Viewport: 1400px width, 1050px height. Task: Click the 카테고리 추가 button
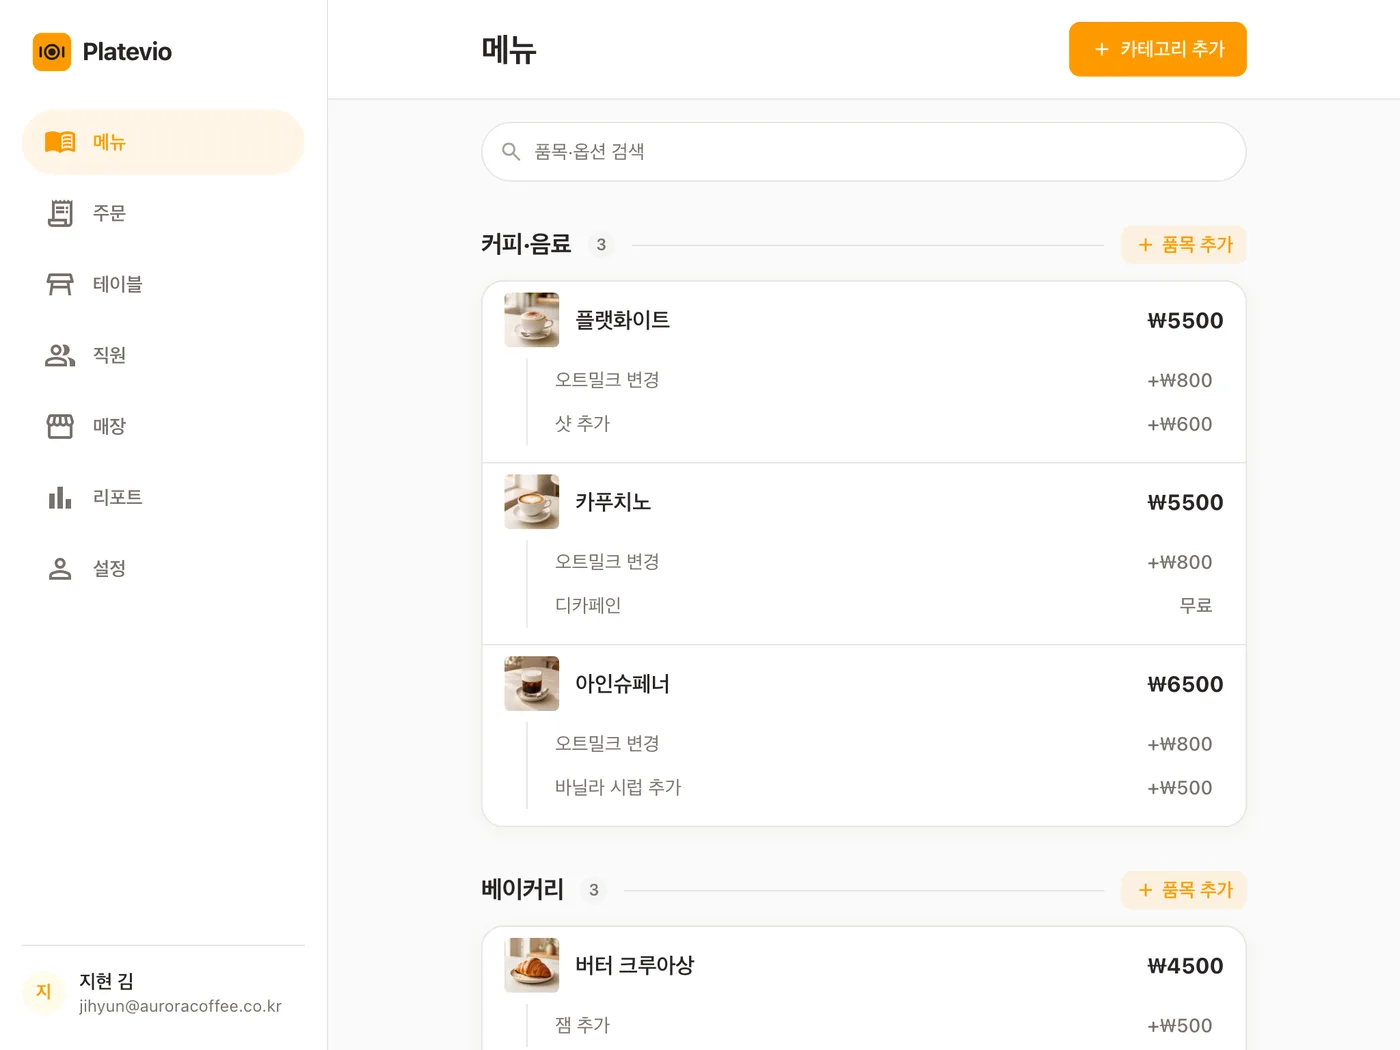click(1157, 49)
